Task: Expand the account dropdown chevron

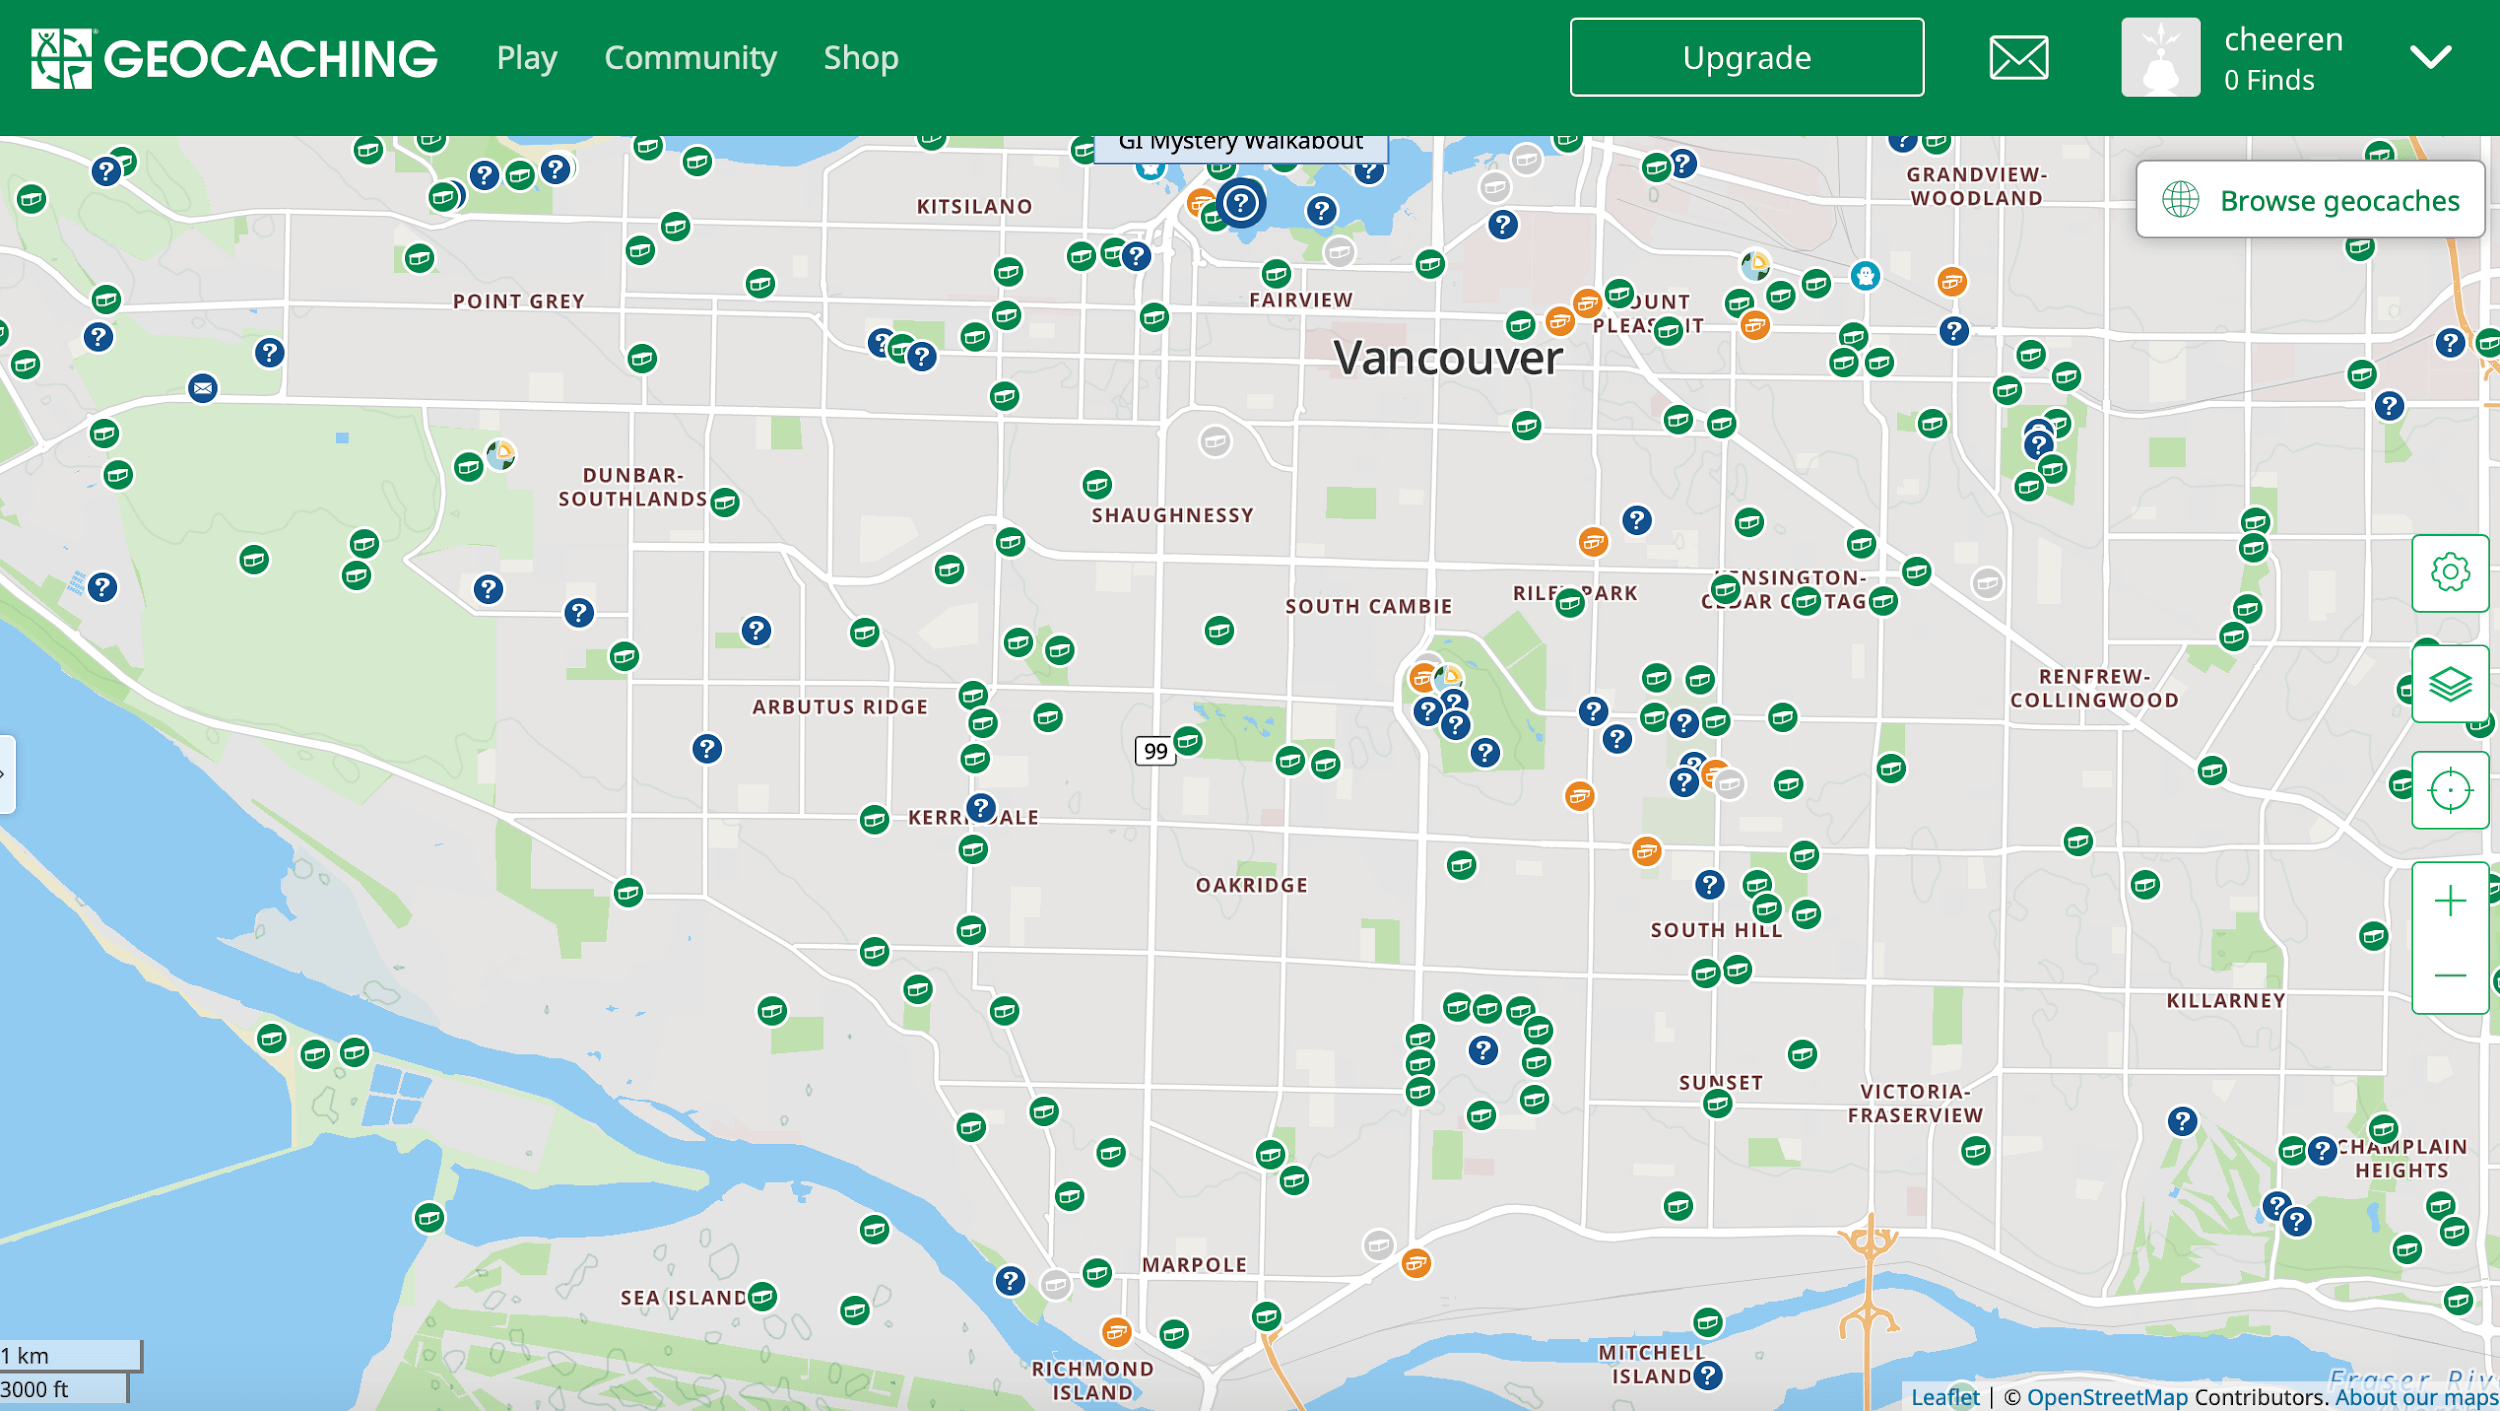Action: click(x=2432, y=57)
